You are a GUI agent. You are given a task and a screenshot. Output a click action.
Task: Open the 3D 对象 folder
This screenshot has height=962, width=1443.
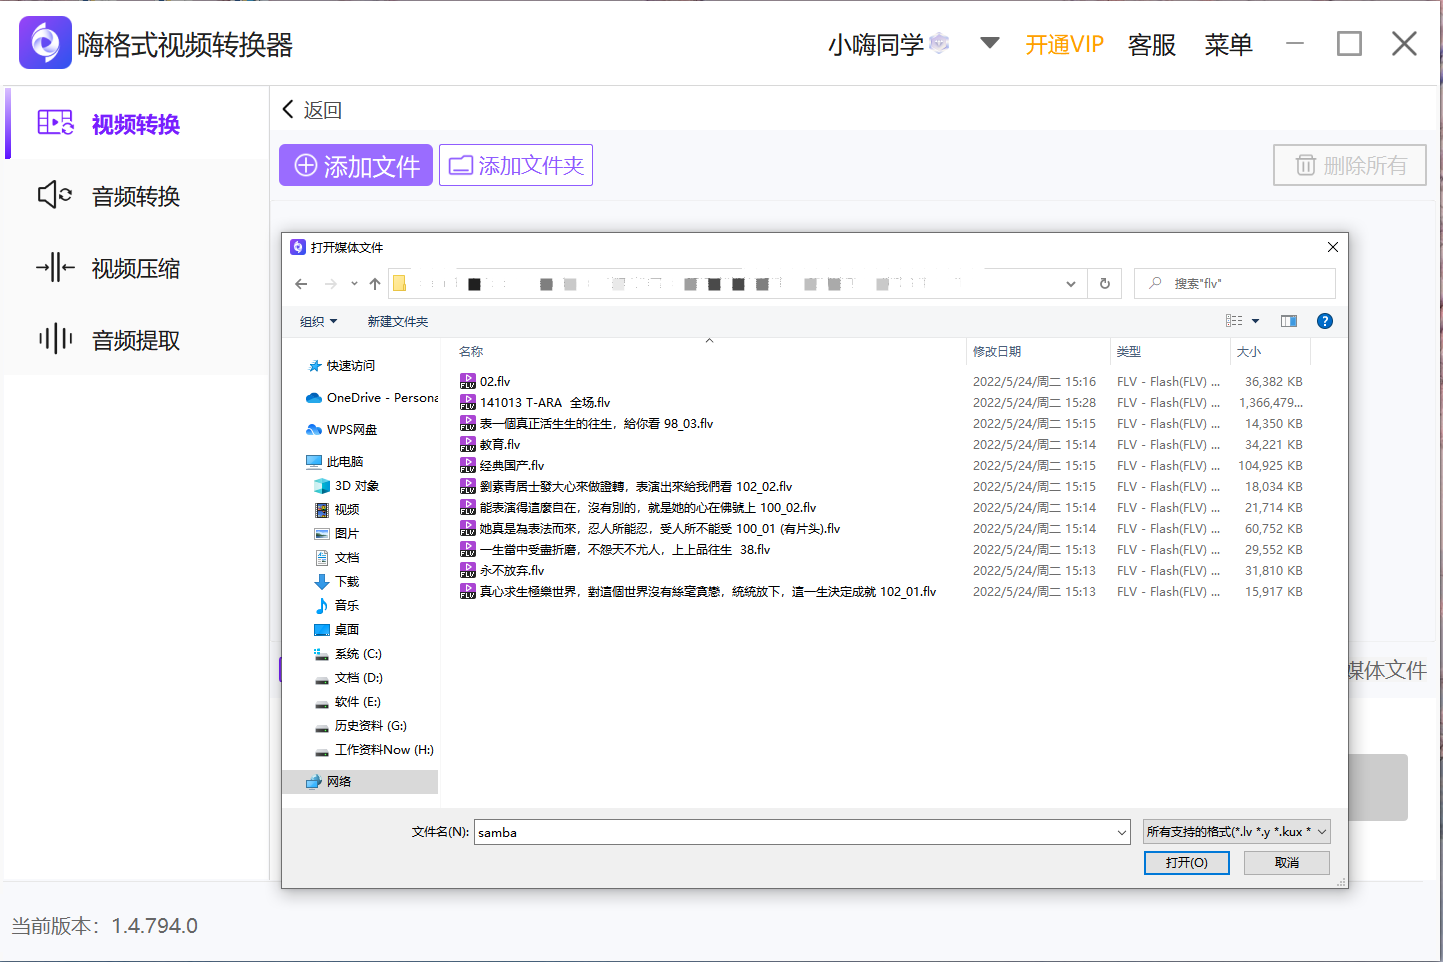pyautogui.click(x=347, y=486)
